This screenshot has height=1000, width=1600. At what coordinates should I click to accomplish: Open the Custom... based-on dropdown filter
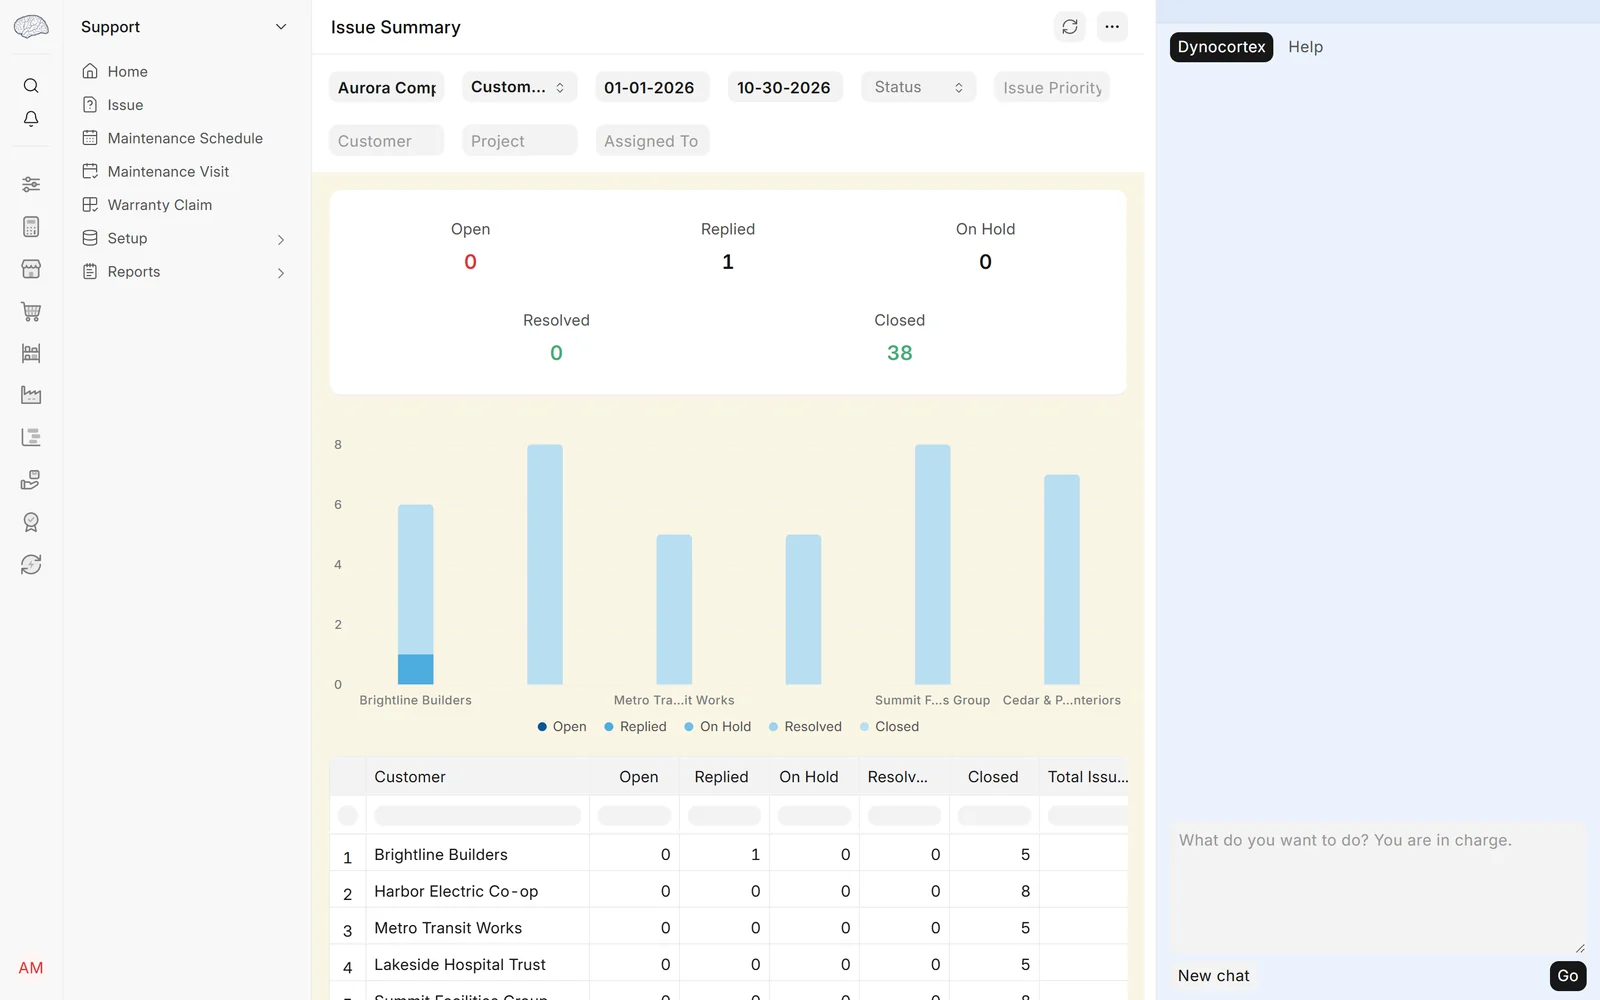519,87
